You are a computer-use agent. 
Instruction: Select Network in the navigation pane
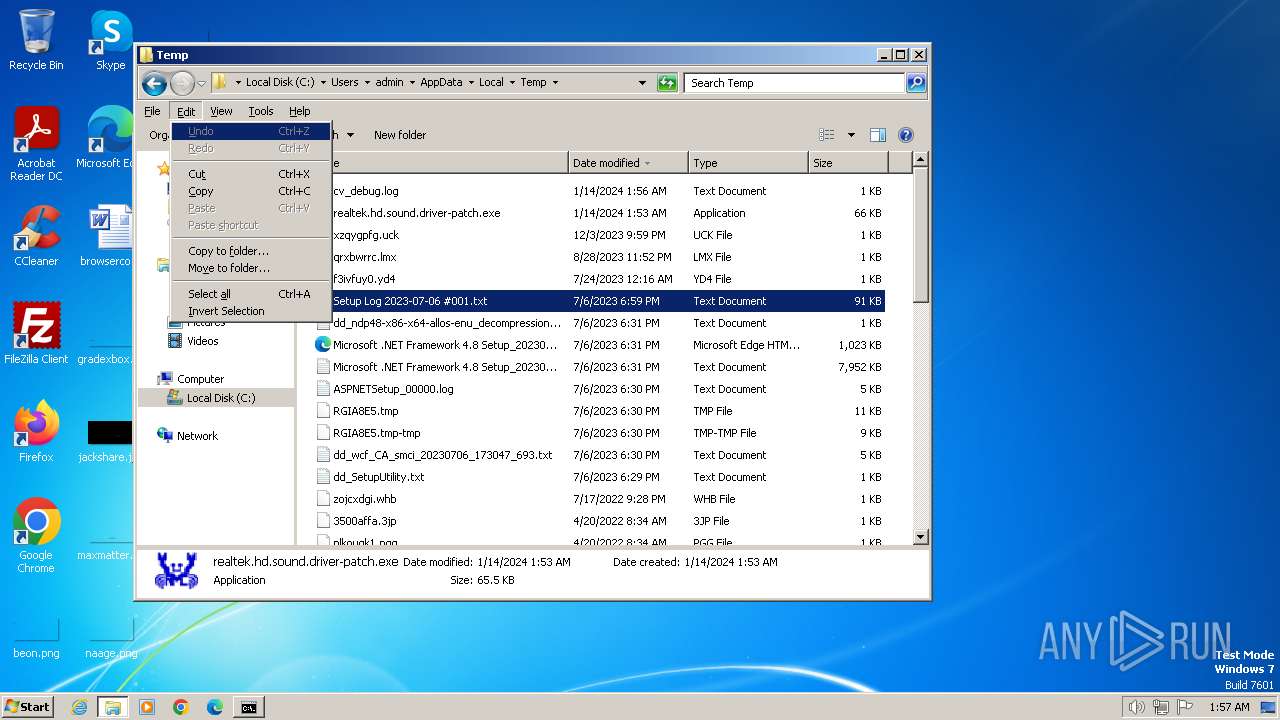tap(197, 436)
